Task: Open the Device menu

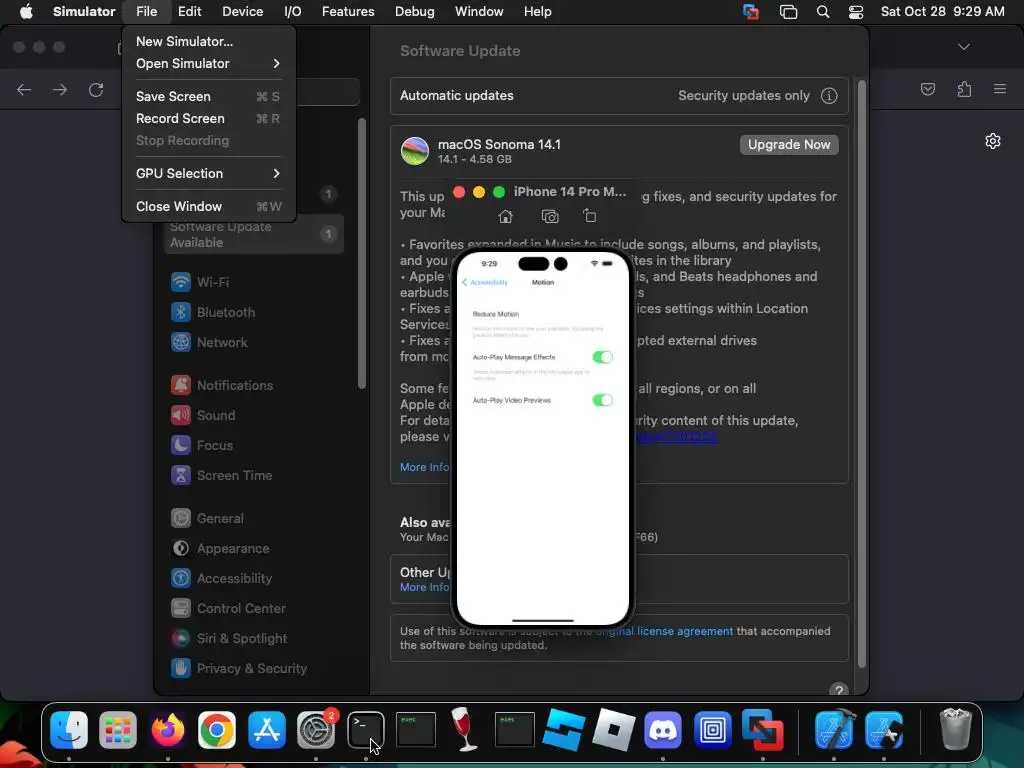Action: coord(242,12)
